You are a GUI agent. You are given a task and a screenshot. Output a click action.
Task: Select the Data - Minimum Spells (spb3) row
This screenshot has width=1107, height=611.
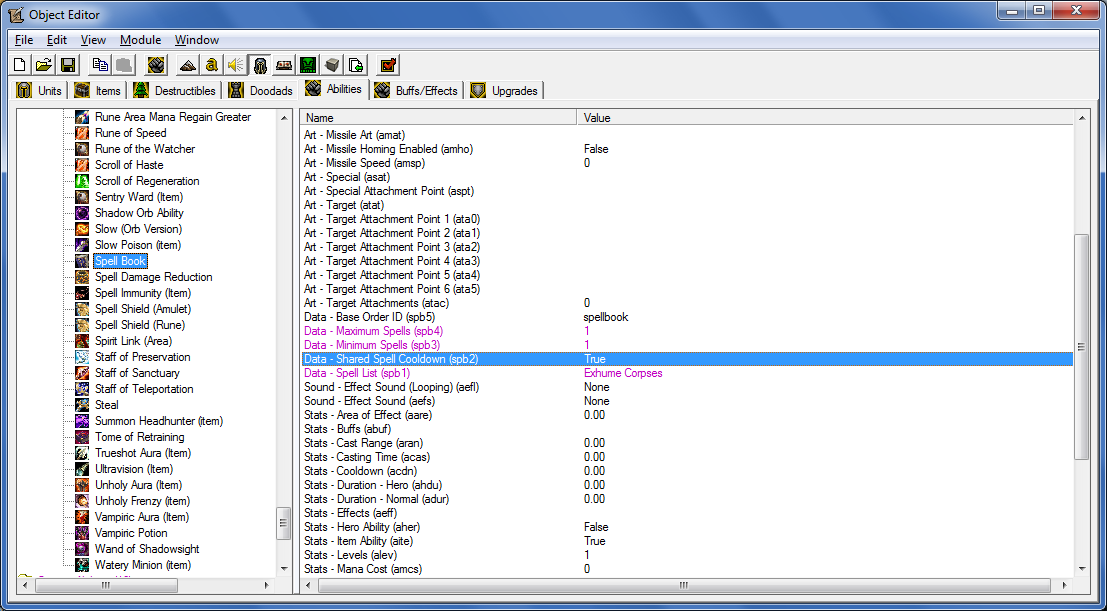coord(686,345)
